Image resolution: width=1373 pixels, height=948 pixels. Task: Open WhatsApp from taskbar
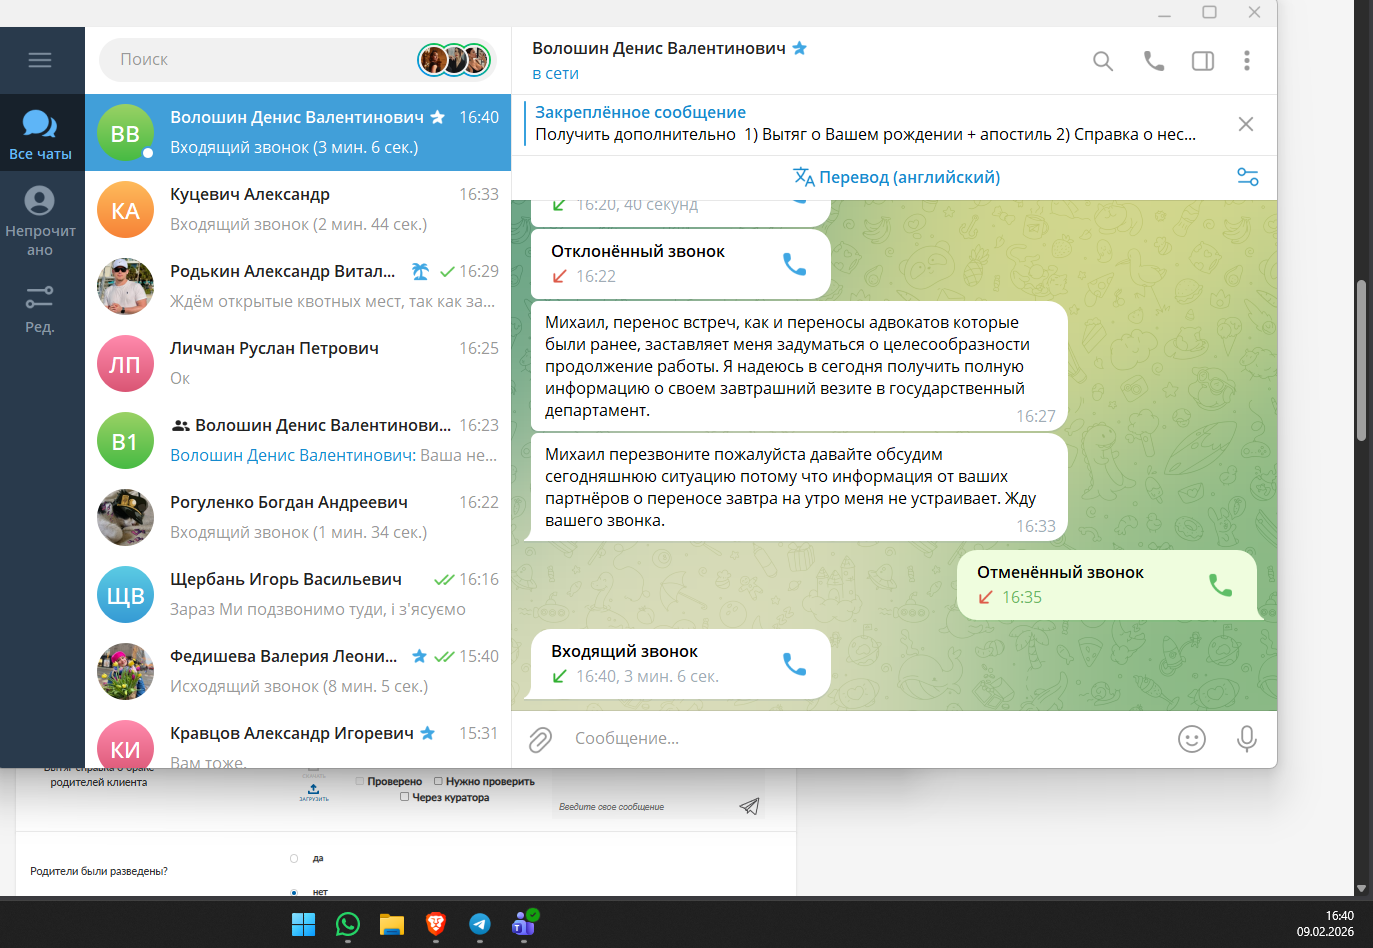point(347,925)
